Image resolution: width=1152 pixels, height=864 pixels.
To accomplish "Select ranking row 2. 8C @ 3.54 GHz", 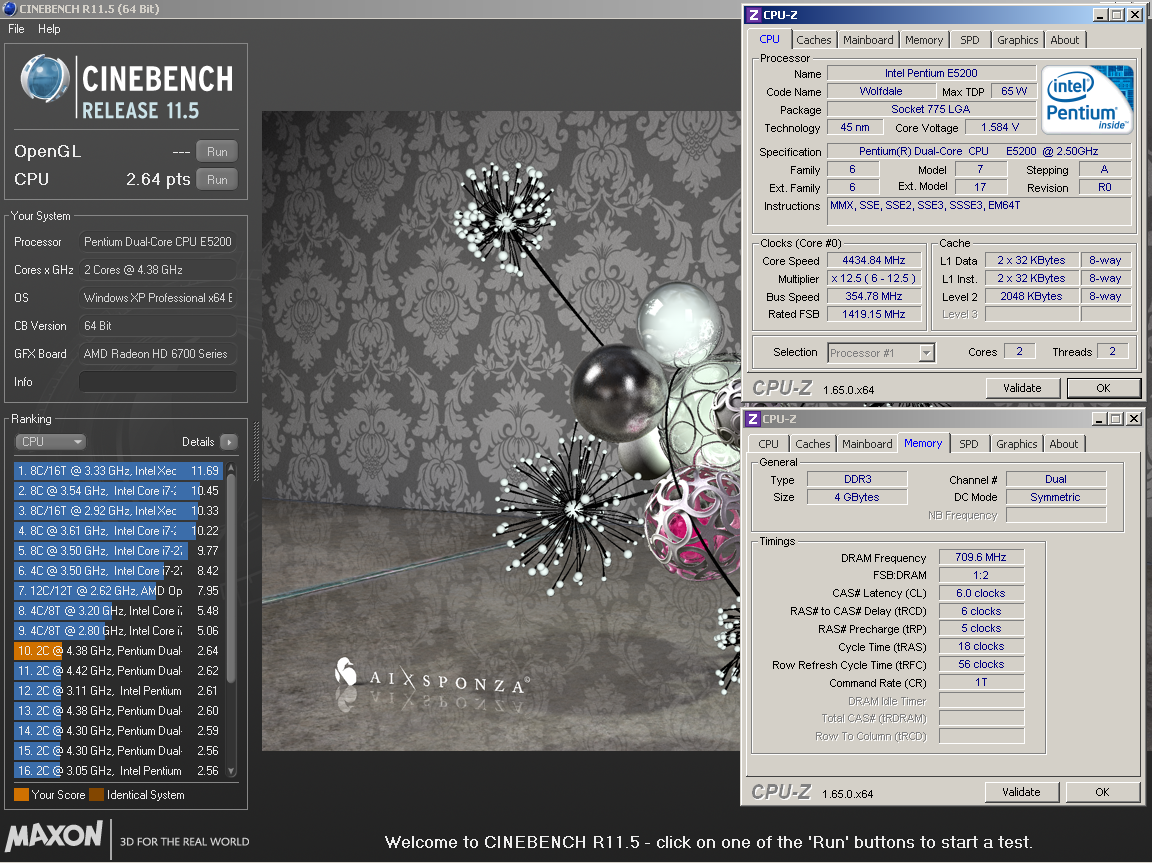I will (118, 491).
